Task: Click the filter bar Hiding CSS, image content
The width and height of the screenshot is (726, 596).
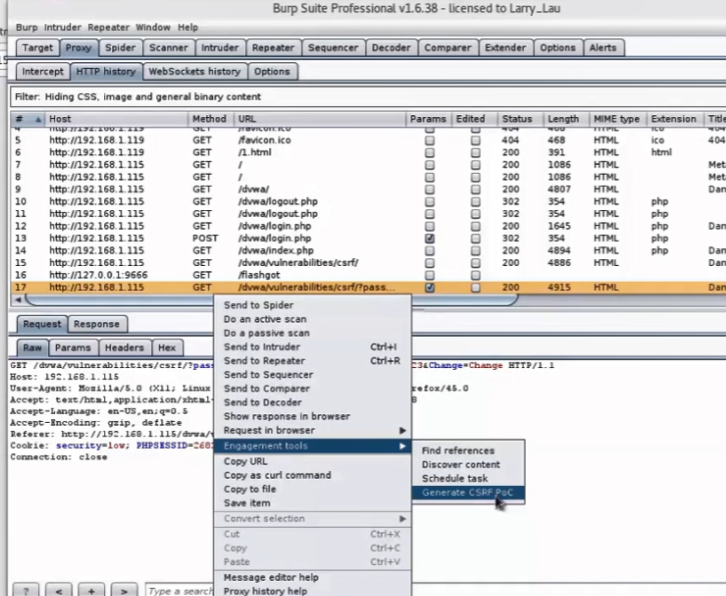Action: coord(368,97)
